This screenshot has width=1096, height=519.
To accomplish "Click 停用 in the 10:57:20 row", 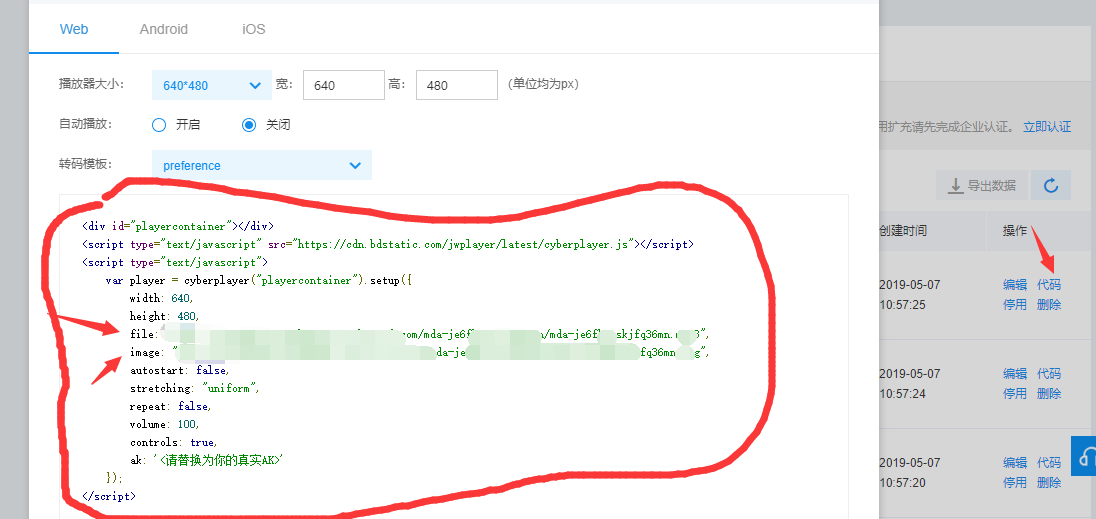I will click(x=1015, y=483).
